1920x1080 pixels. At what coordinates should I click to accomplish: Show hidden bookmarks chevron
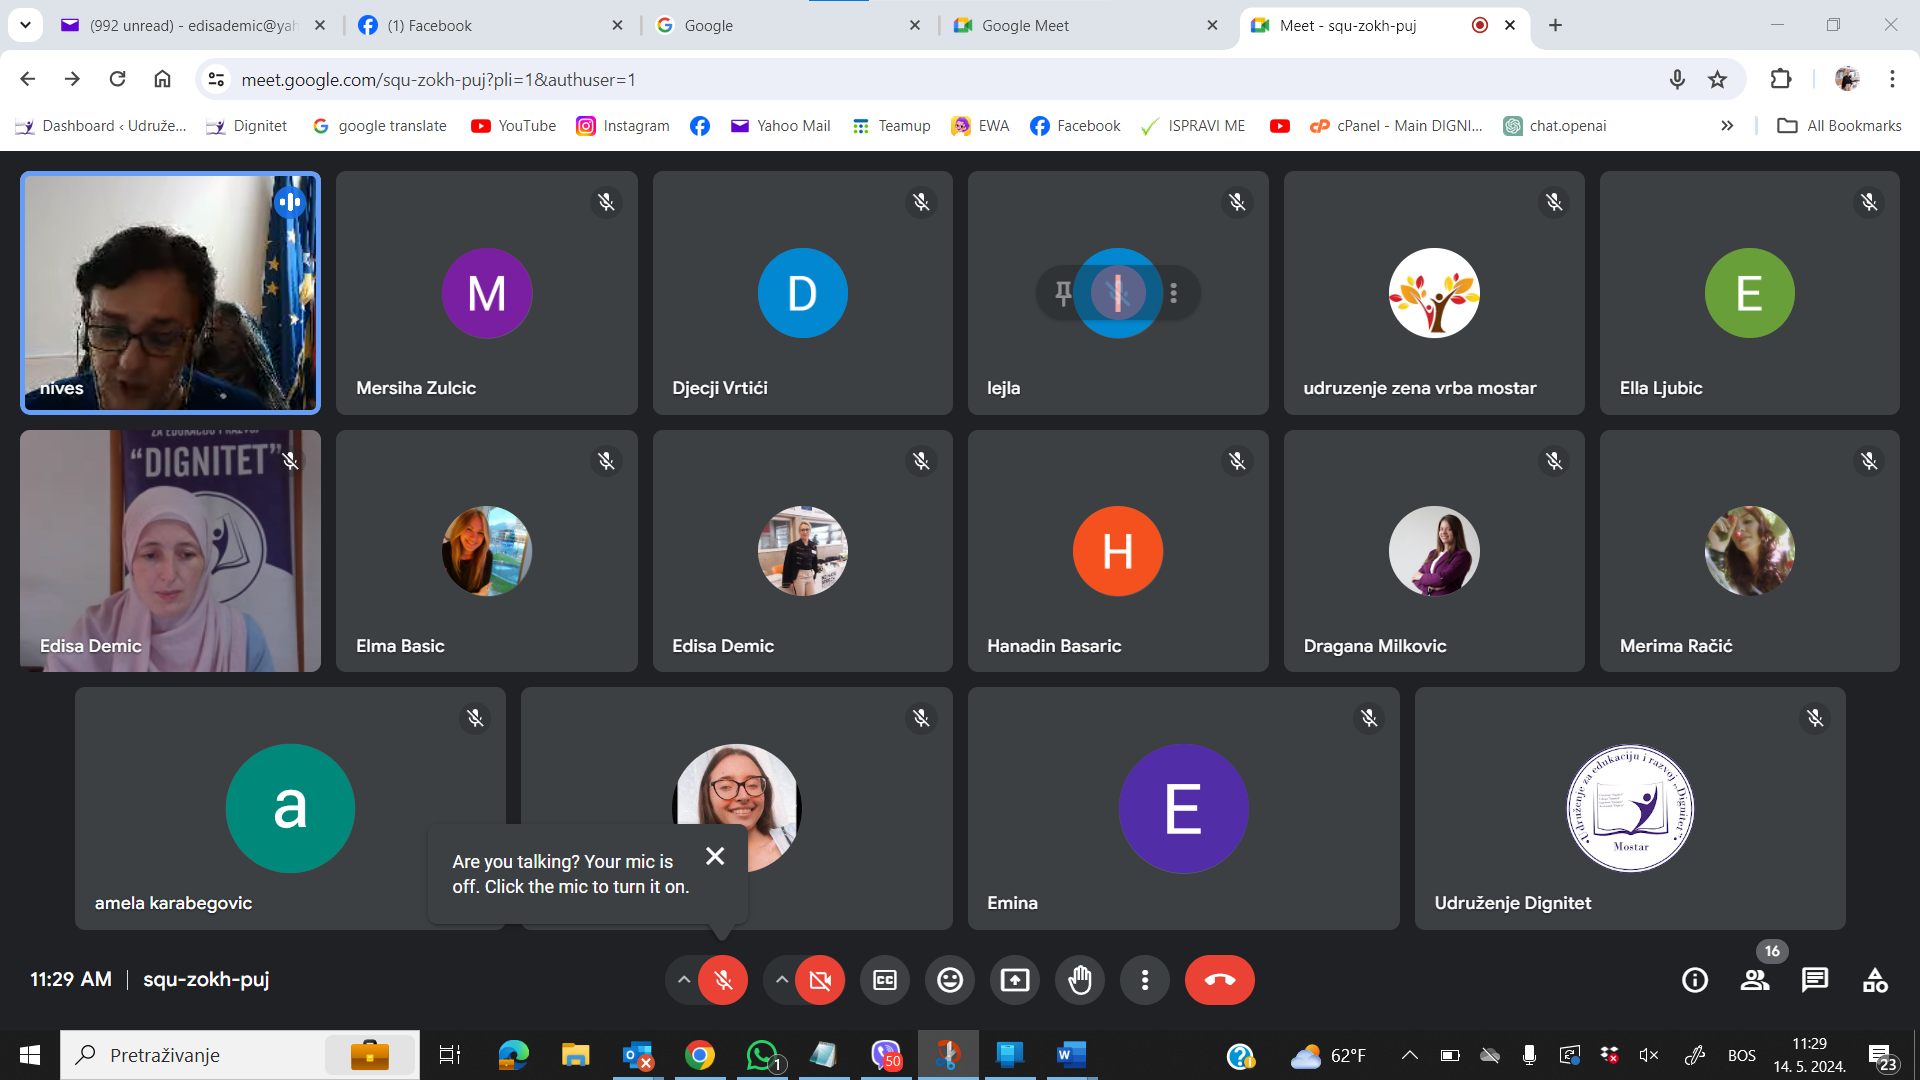click(x=1727, y=126)
